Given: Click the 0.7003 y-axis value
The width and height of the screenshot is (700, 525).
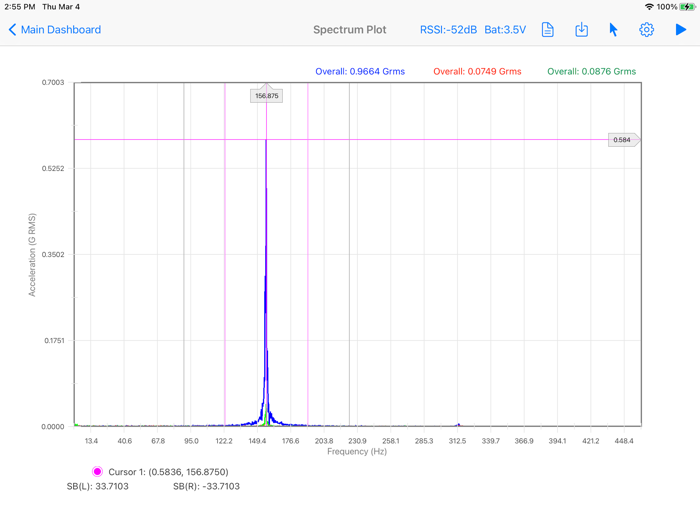Looking at the screenshot, I should [53, 83].
